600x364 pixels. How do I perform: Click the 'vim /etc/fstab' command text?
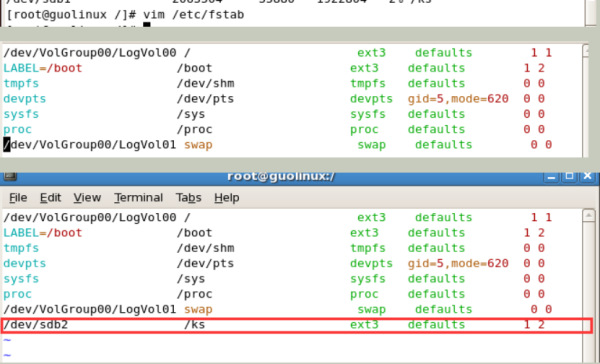(x=193, y=15)
